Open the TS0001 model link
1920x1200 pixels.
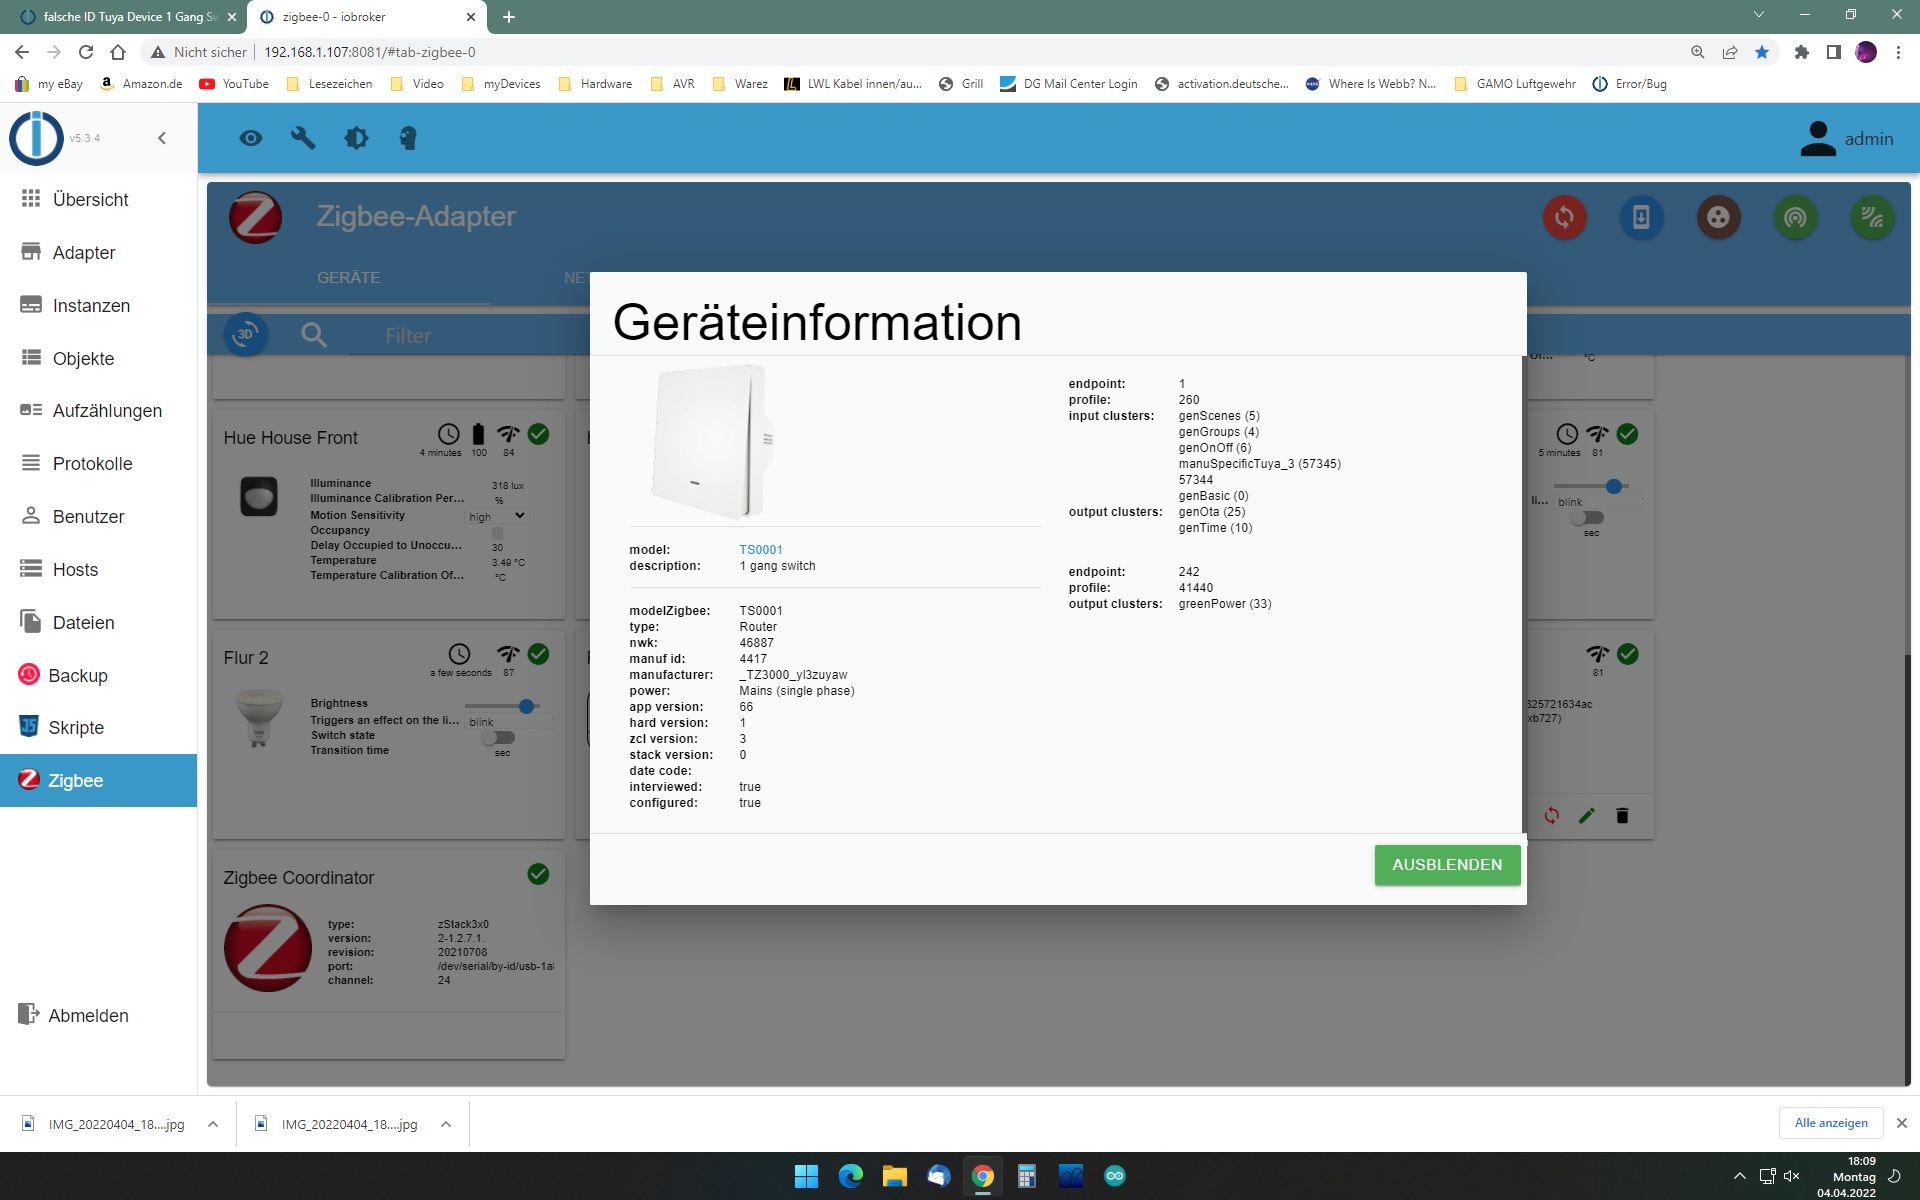(760, 550)
